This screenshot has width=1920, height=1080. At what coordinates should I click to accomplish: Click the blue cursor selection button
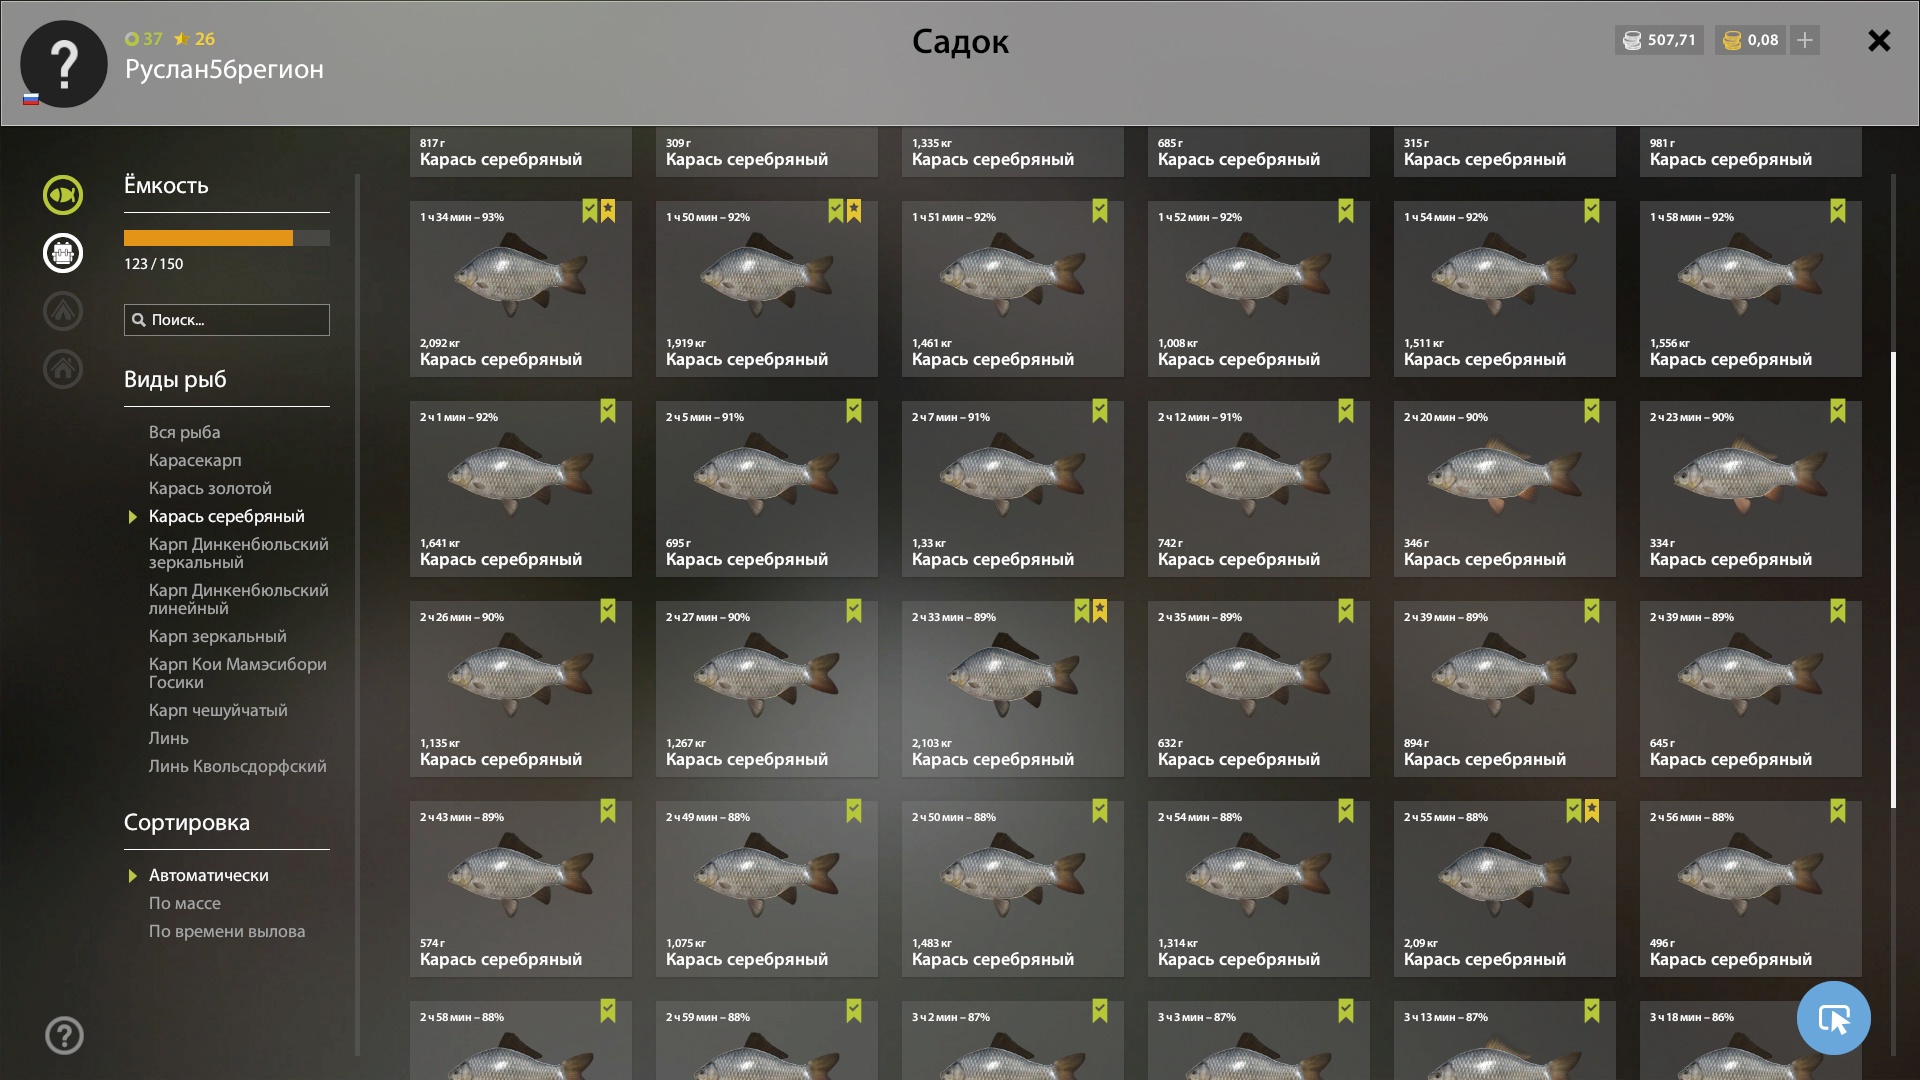tap(1833, 1018)
